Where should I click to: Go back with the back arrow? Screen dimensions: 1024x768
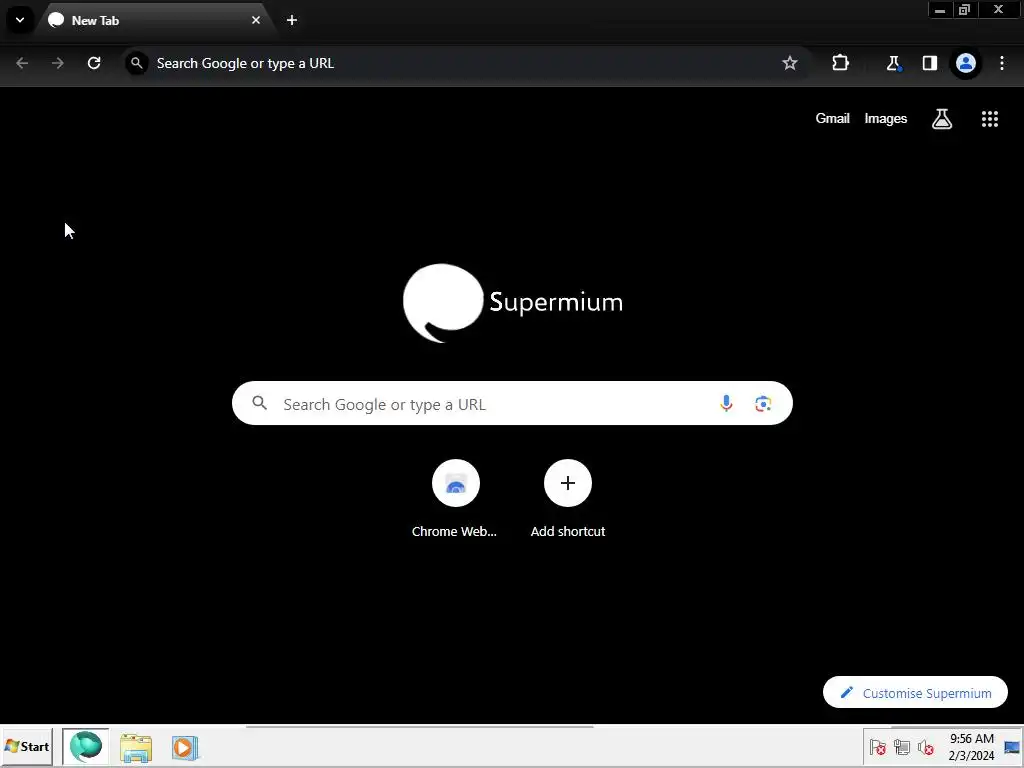point(22,63)
